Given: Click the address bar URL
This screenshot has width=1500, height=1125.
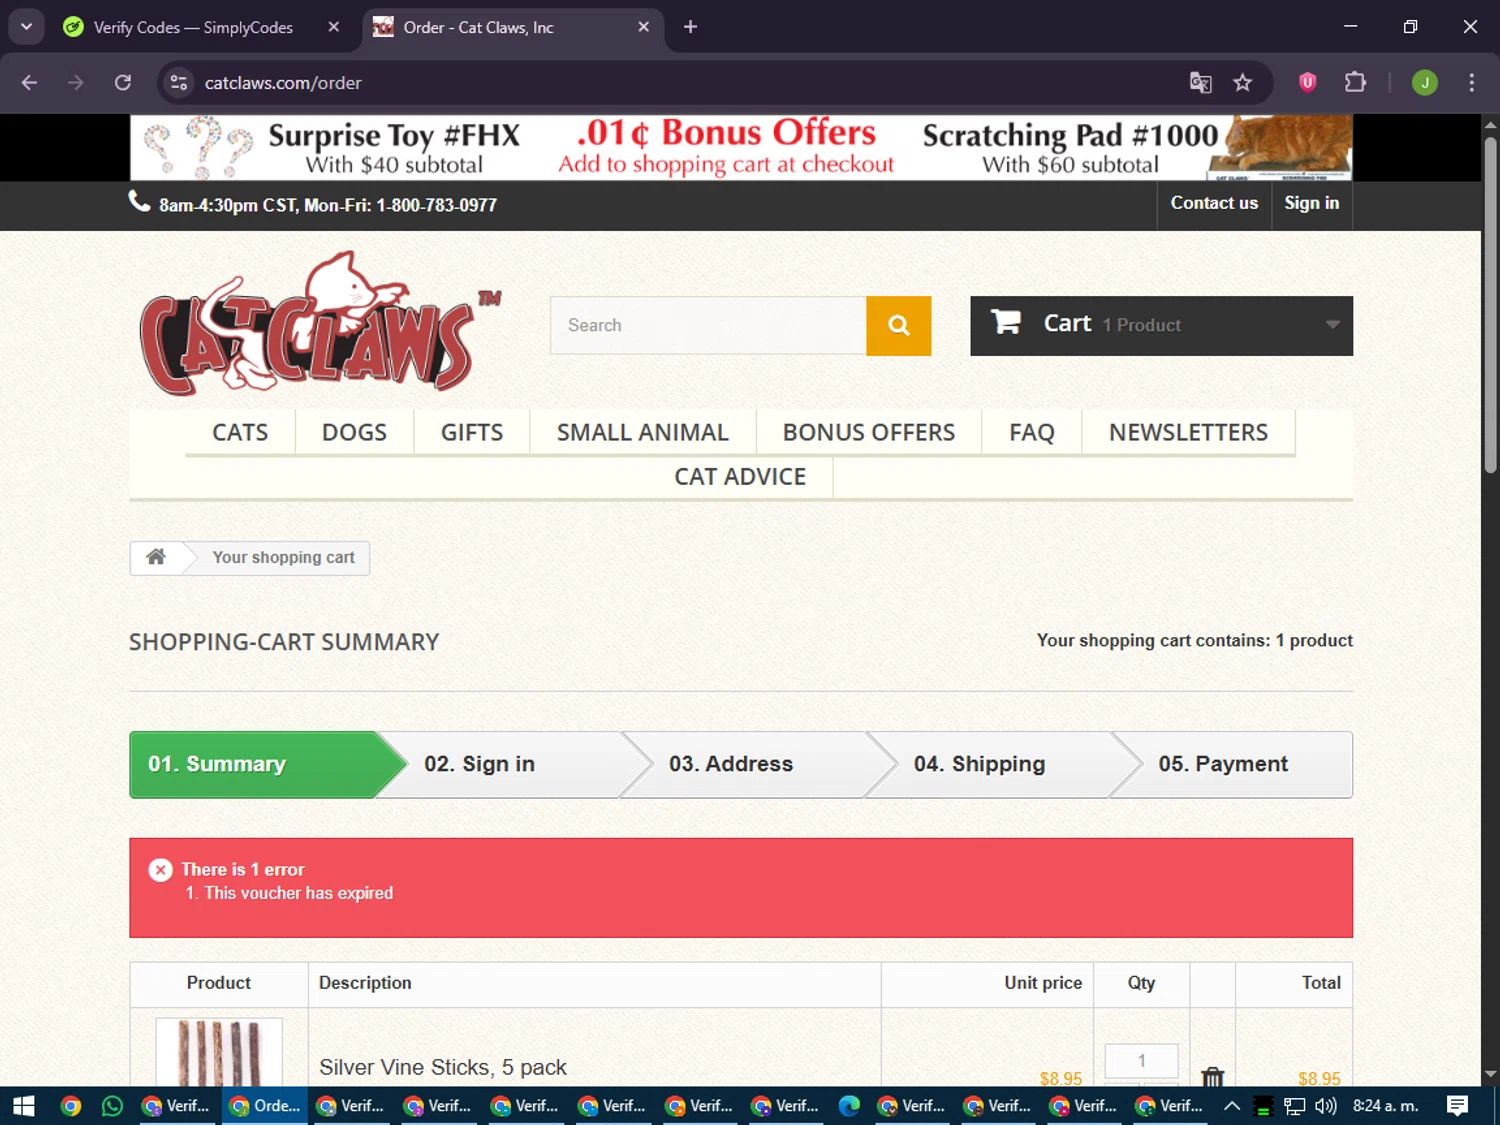Looking at the screenshot, I should click(x=283, y=83).
